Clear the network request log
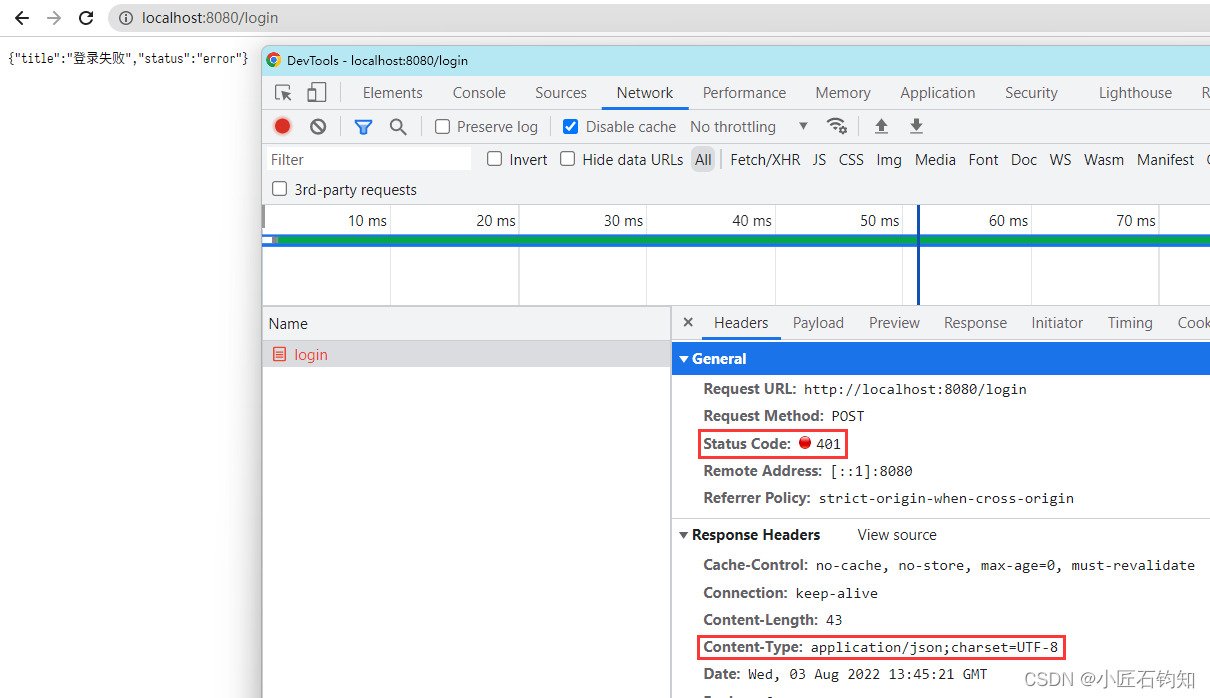This screenshot has width=1210, height=698. tap(317, 126)
